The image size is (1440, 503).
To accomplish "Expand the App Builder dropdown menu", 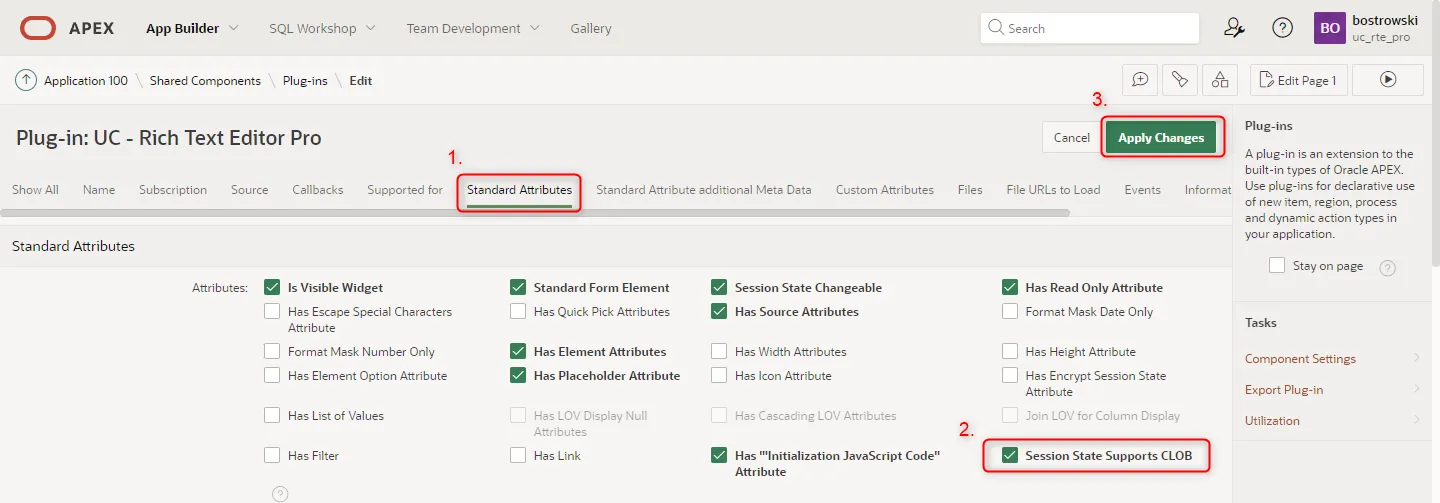I will pos(192,28).
